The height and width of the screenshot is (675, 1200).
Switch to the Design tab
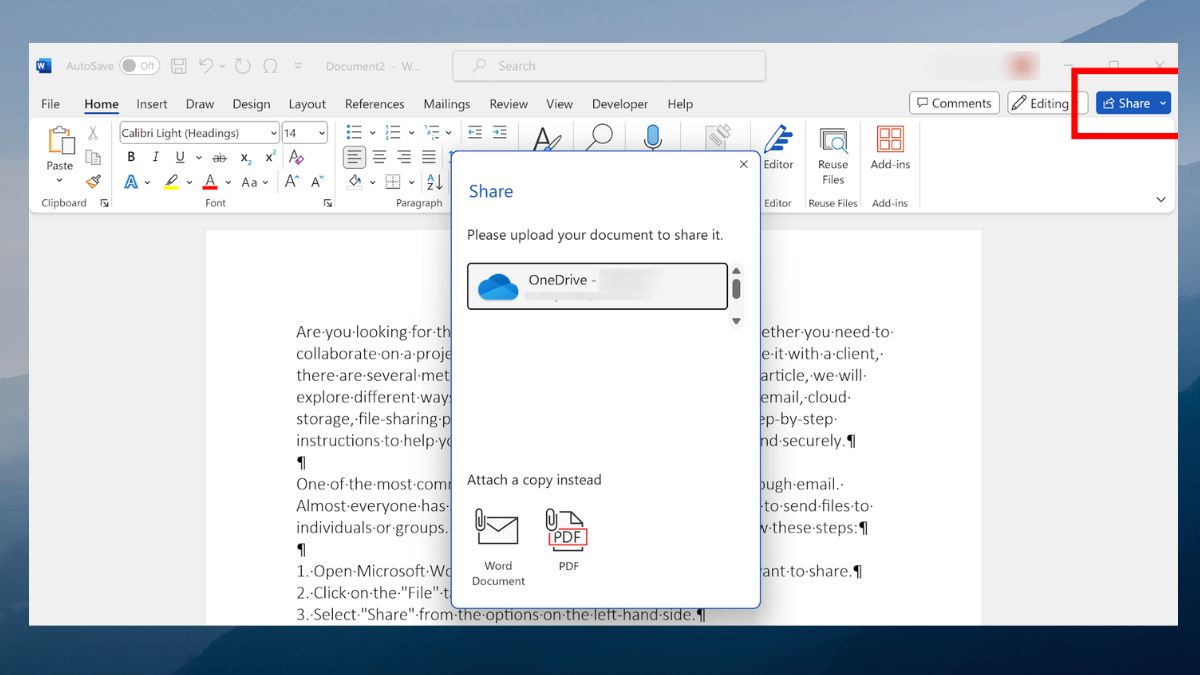pos(251,104)
